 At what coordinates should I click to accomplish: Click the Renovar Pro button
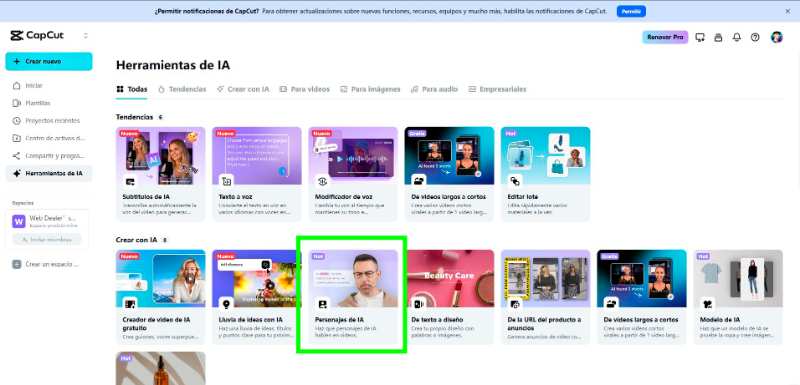pos(665,37)
